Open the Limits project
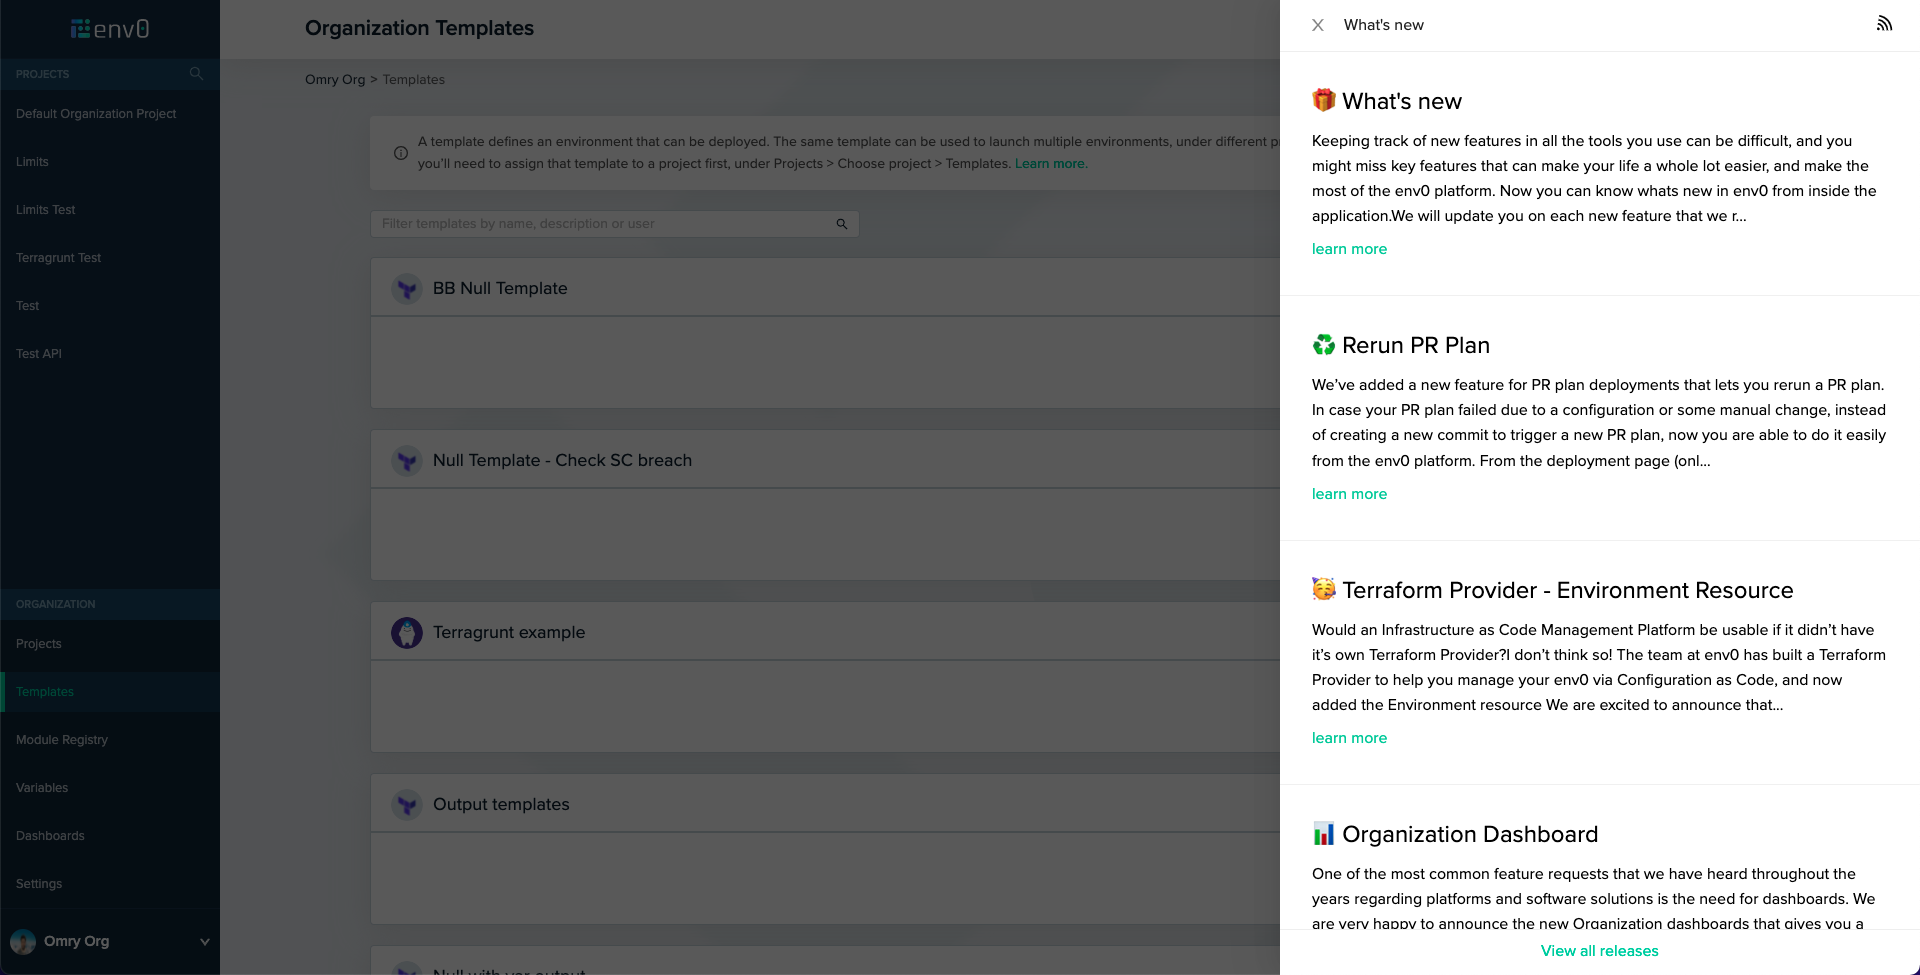The width and height of the screenshot is (1920, 975). tap(32, 162)
